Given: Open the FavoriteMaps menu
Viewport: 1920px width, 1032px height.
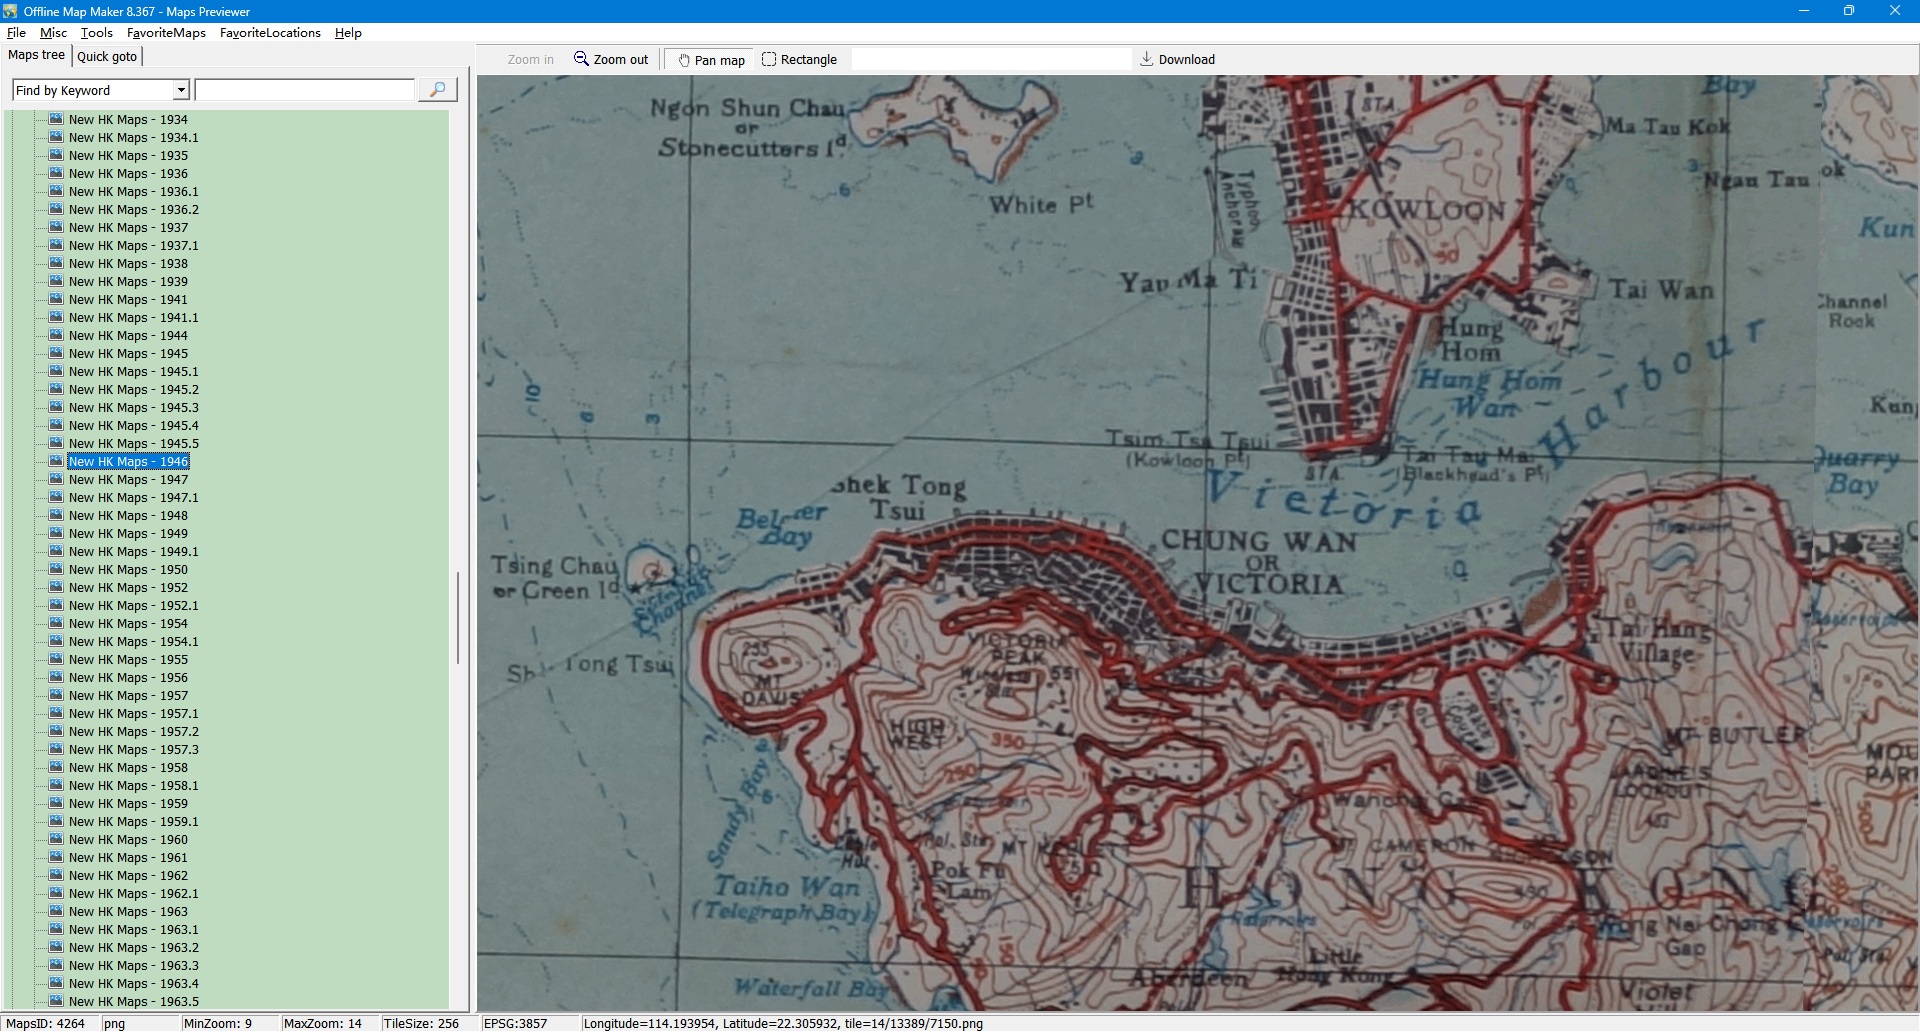Looking at the screenshot, I should coord(166,33).
